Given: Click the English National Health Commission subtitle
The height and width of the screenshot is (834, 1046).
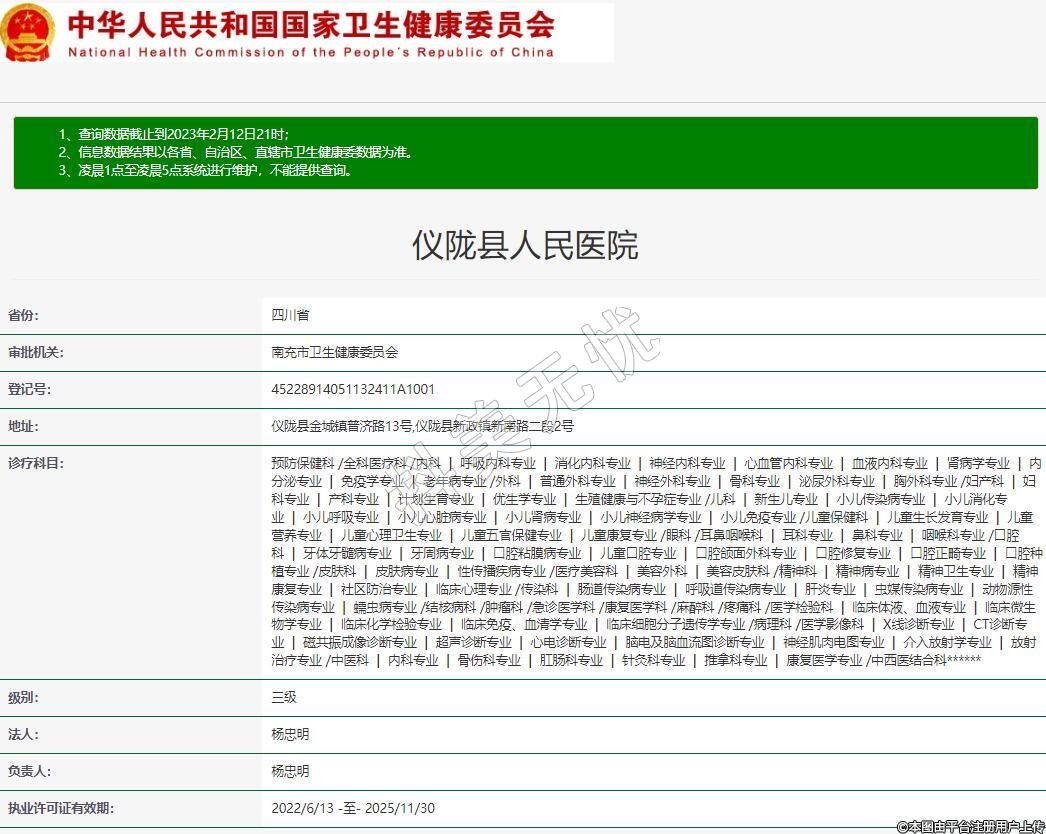Looking at the screenshot, I should tap(310, 52).
